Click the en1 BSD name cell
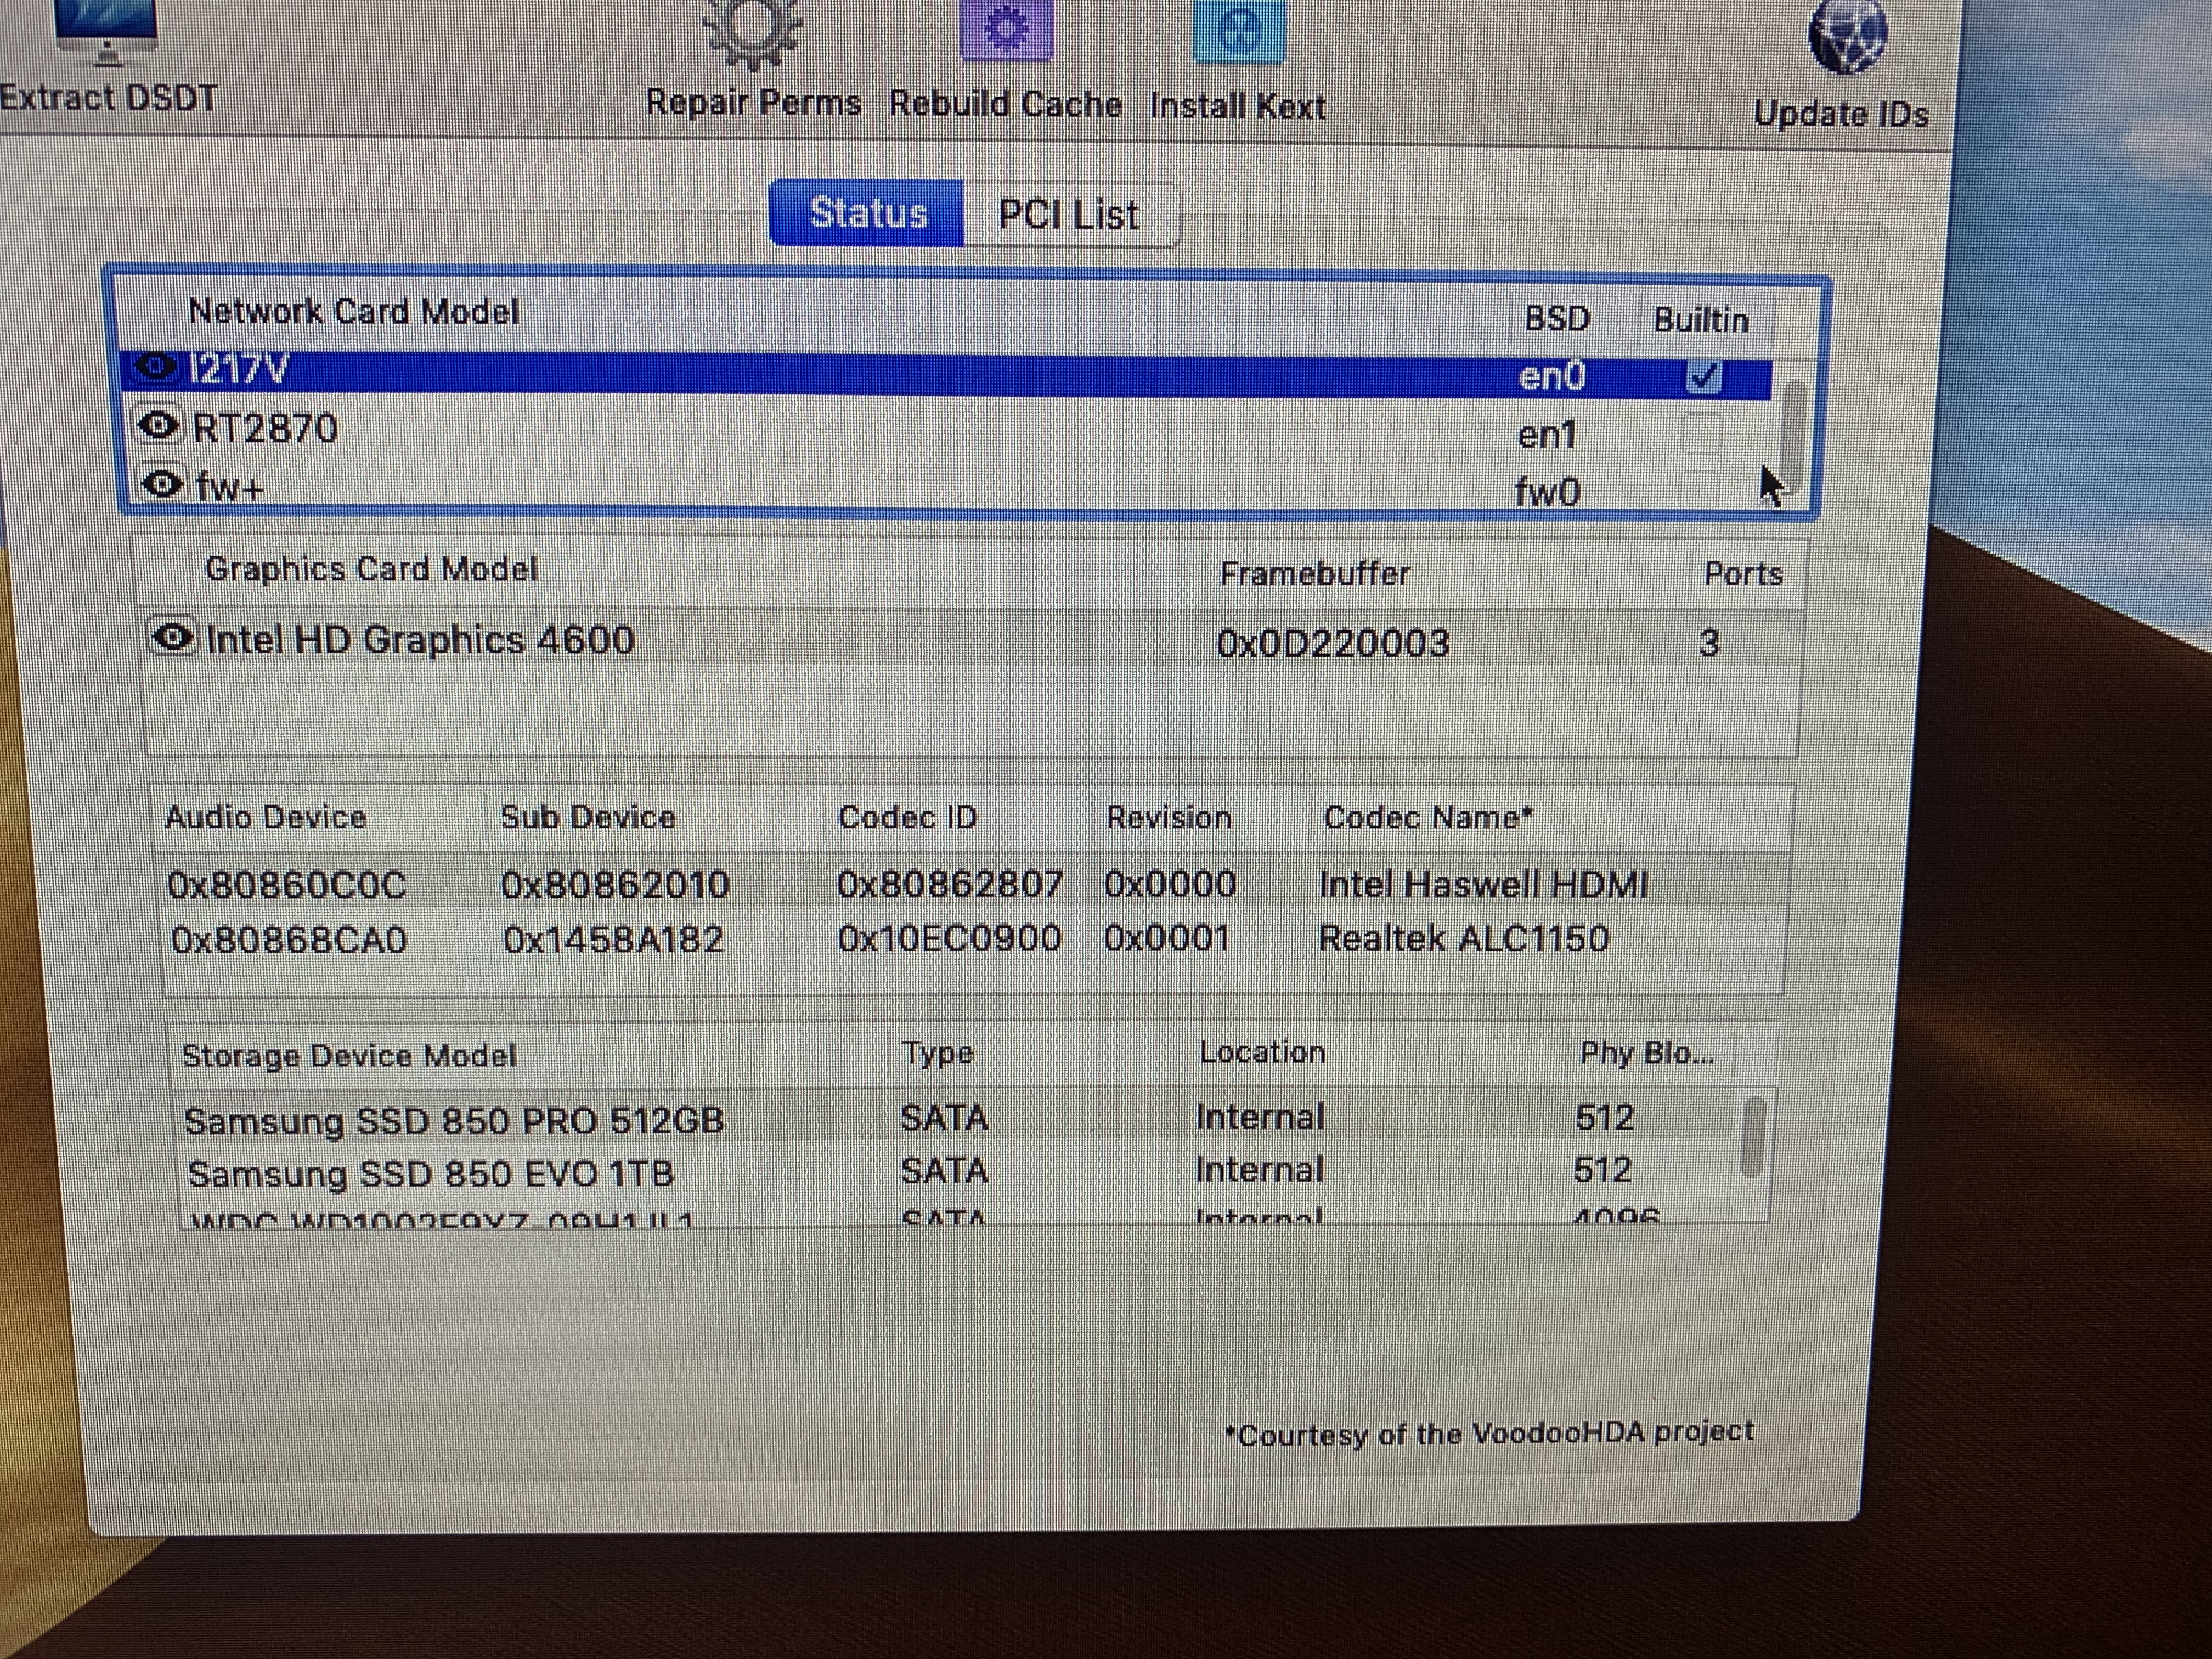This screenshot has height=1659, width=2212. click(1546, 435)
